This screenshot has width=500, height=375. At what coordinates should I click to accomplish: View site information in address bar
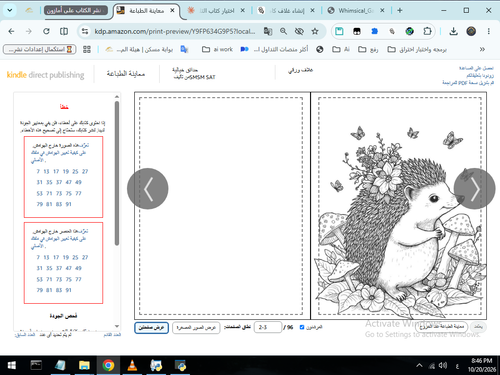coord(85,31)
